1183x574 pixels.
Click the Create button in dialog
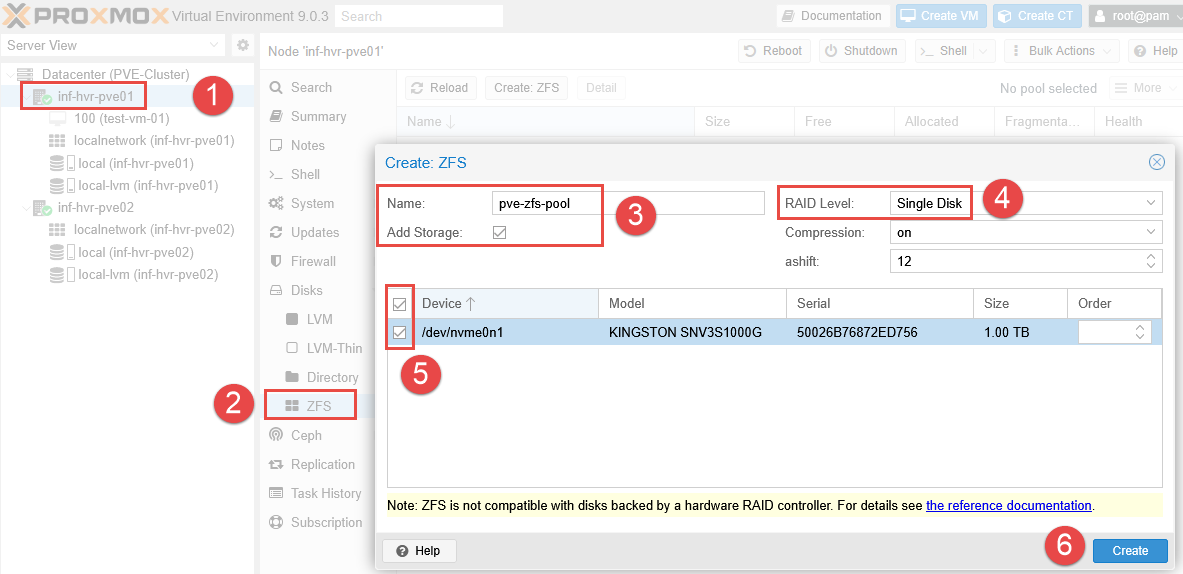click(1130, 551)
